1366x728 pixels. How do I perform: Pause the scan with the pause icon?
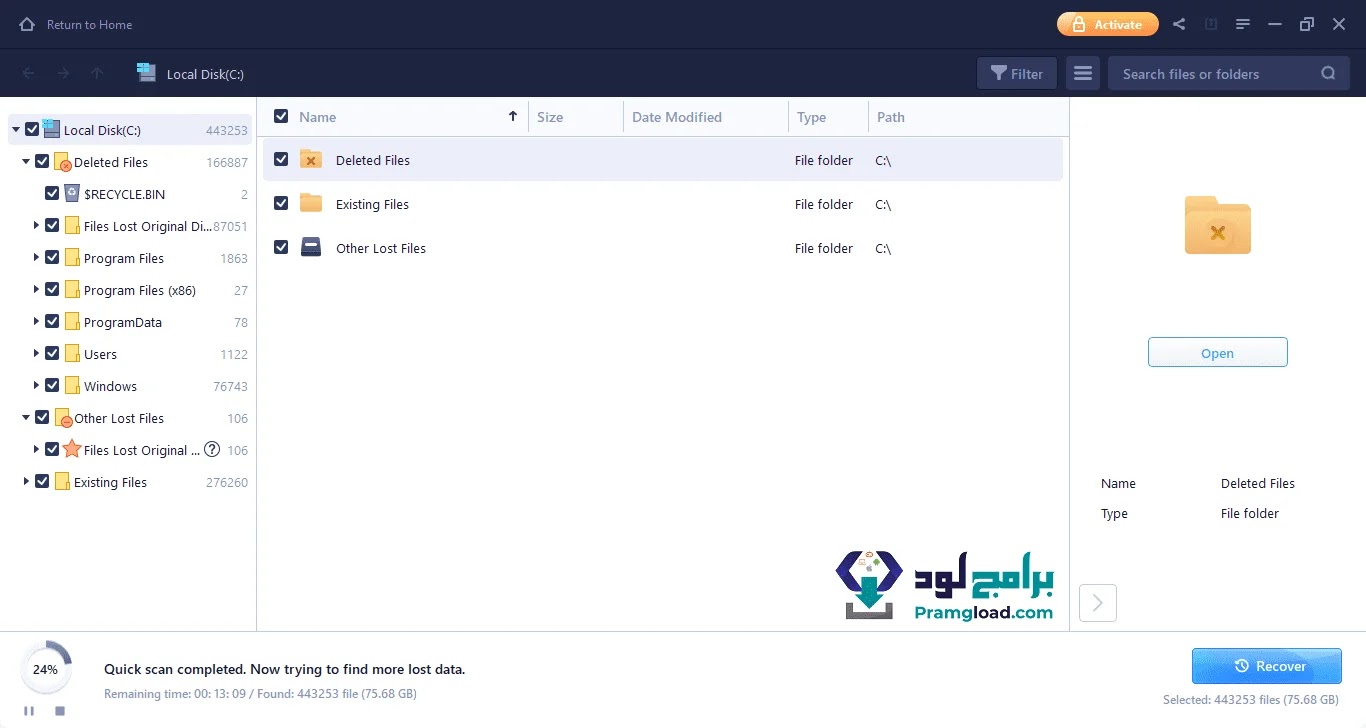coord(29,711)
